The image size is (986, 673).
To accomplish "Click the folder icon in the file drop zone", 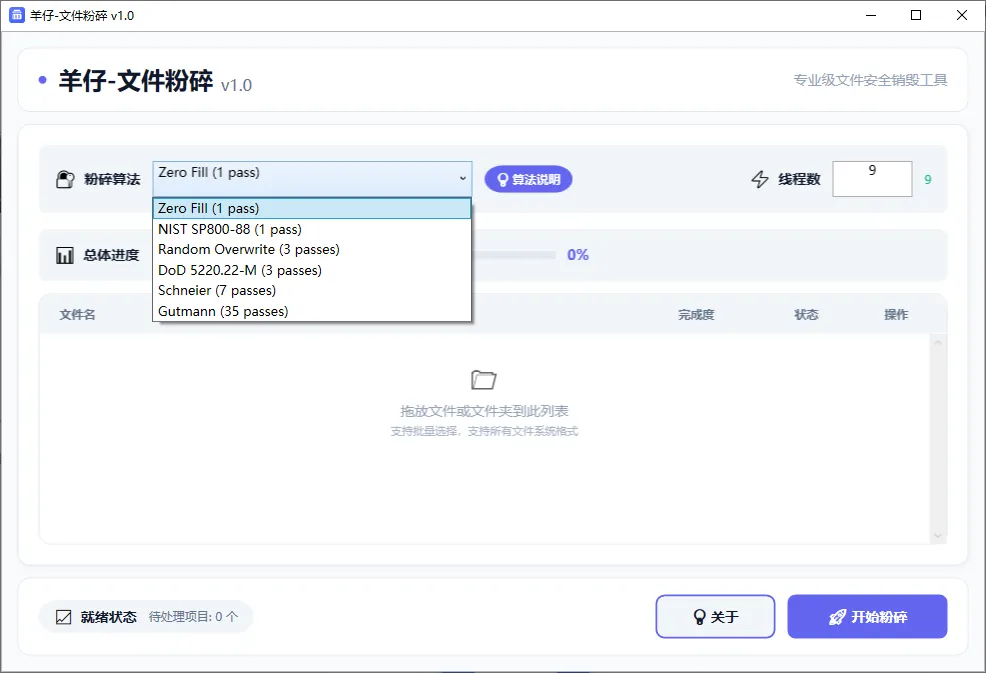I will tap(484, 380).
